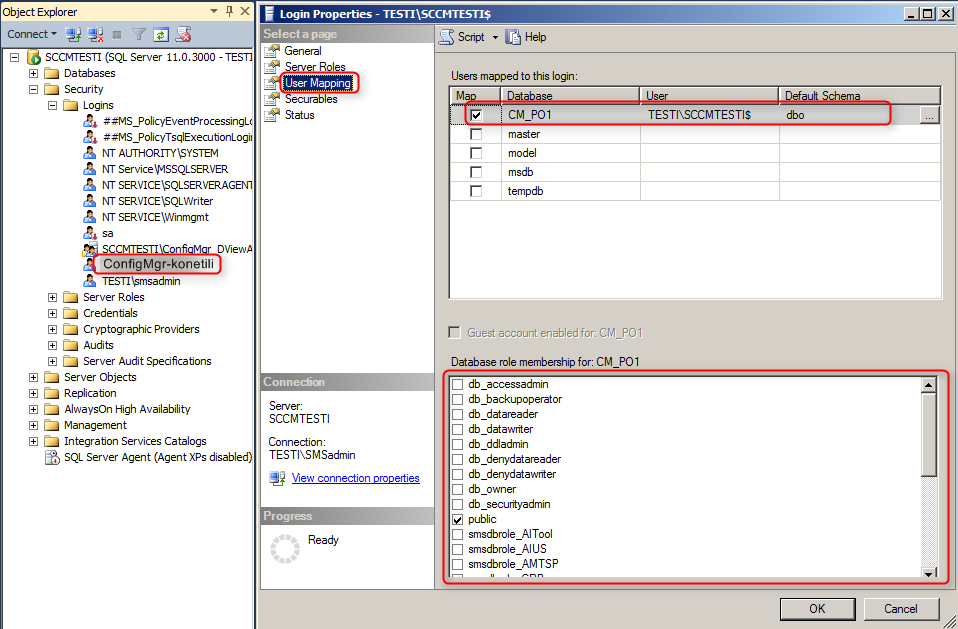Click the TESTI\smsadmin login icon

pos(90,281)
